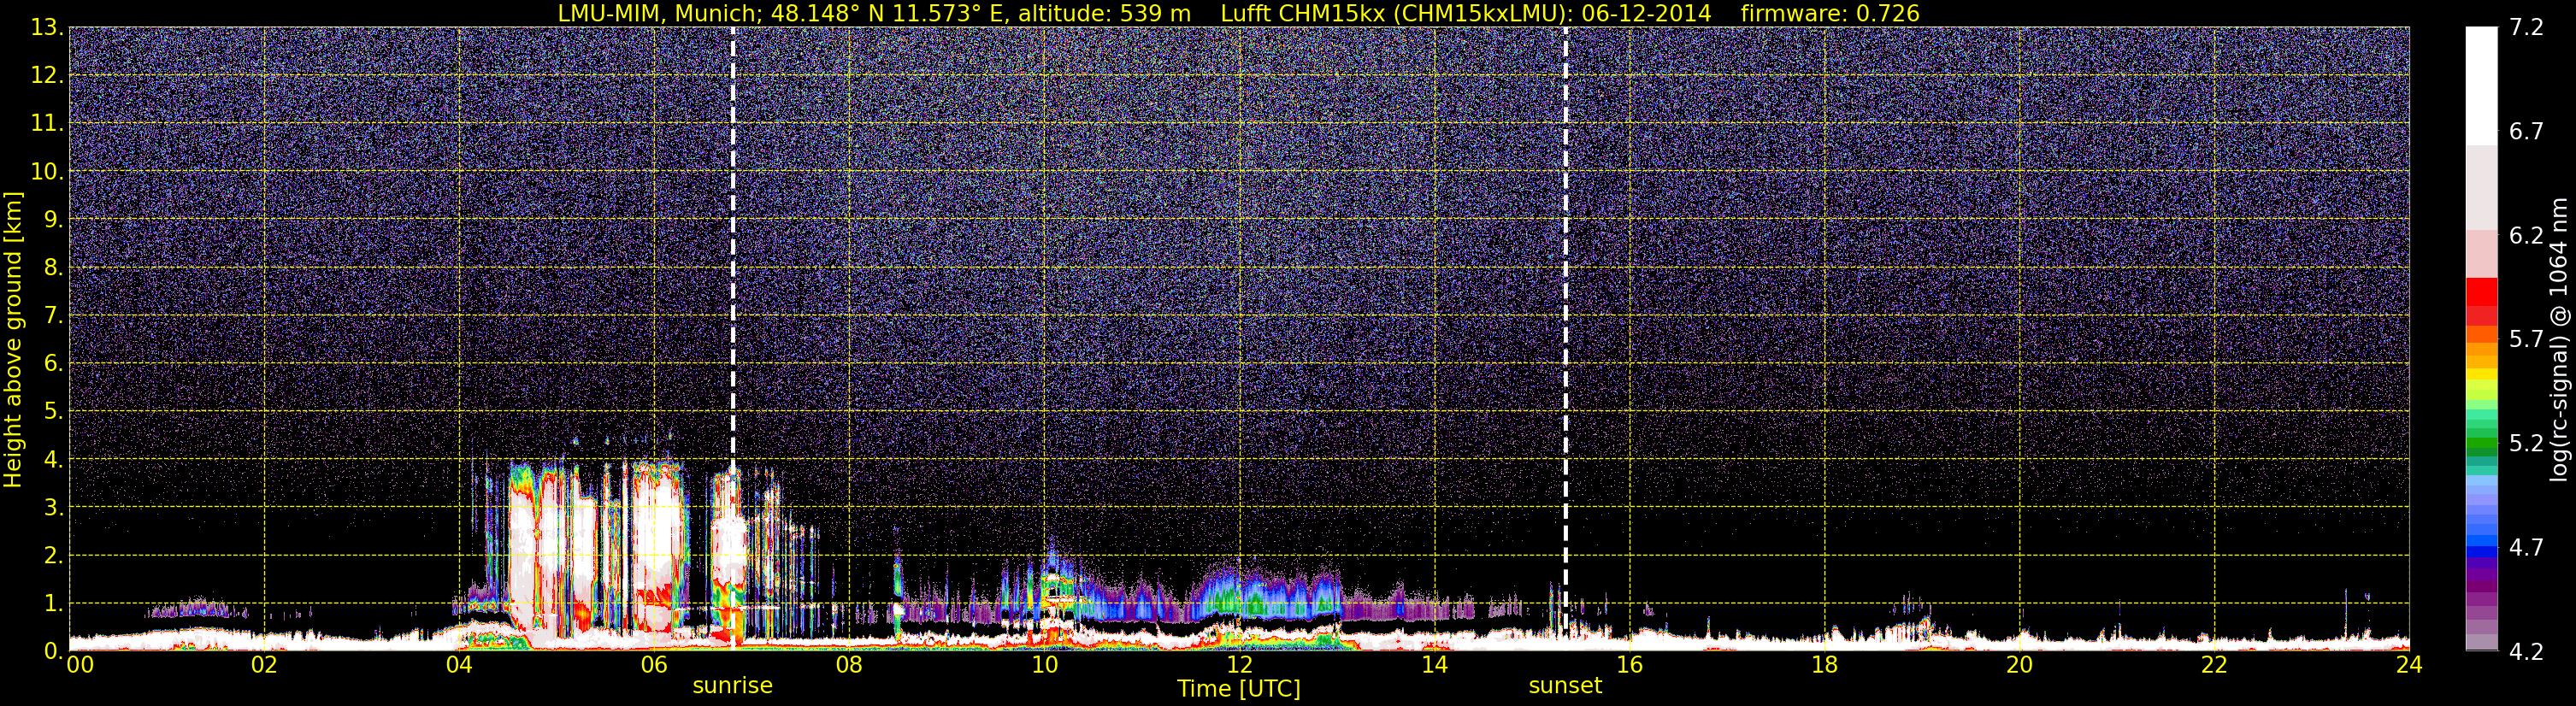Viewport: 2576px width, 706px height.
Task: Click the y-axis tick label '12.'
Action: point(47,76)
